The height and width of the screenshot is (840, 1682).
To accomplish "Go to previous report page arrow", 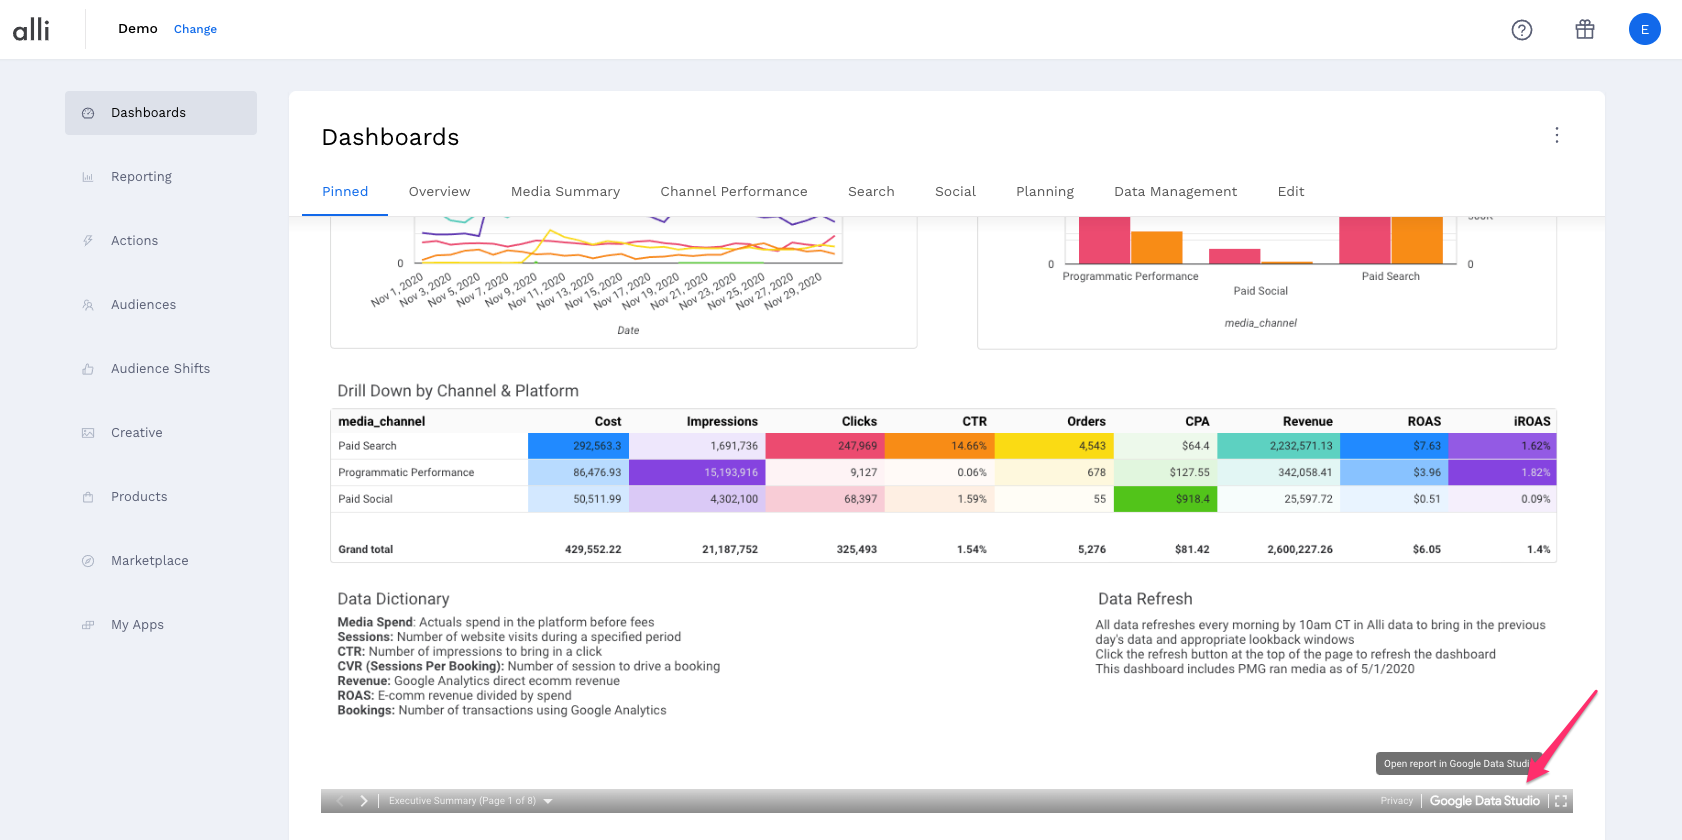I will coord(340,801).
